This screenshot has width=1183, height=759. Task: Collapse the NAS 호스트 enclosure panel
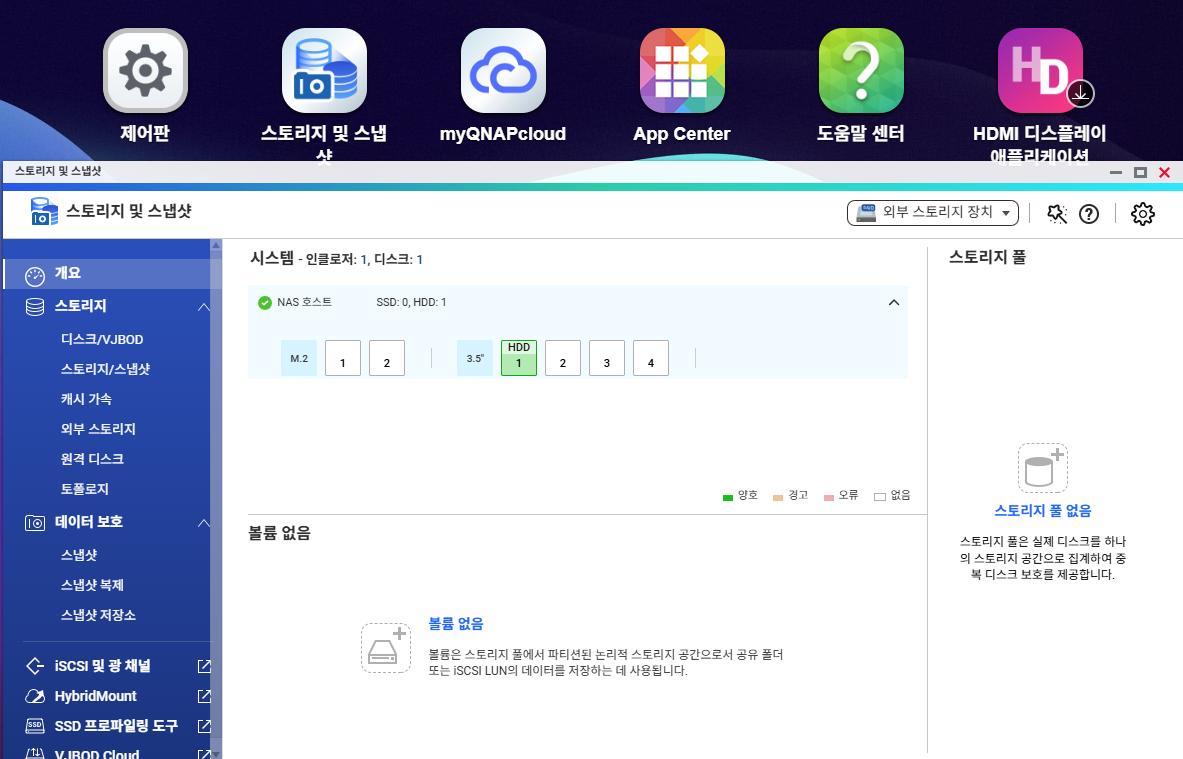click(894, 303)
